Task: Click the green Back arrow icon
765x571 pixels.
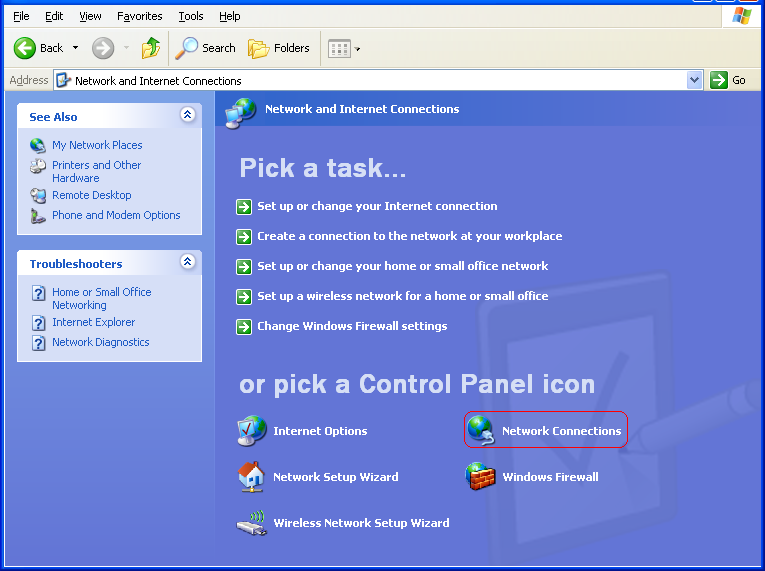Action: click(x=24, y=48)
